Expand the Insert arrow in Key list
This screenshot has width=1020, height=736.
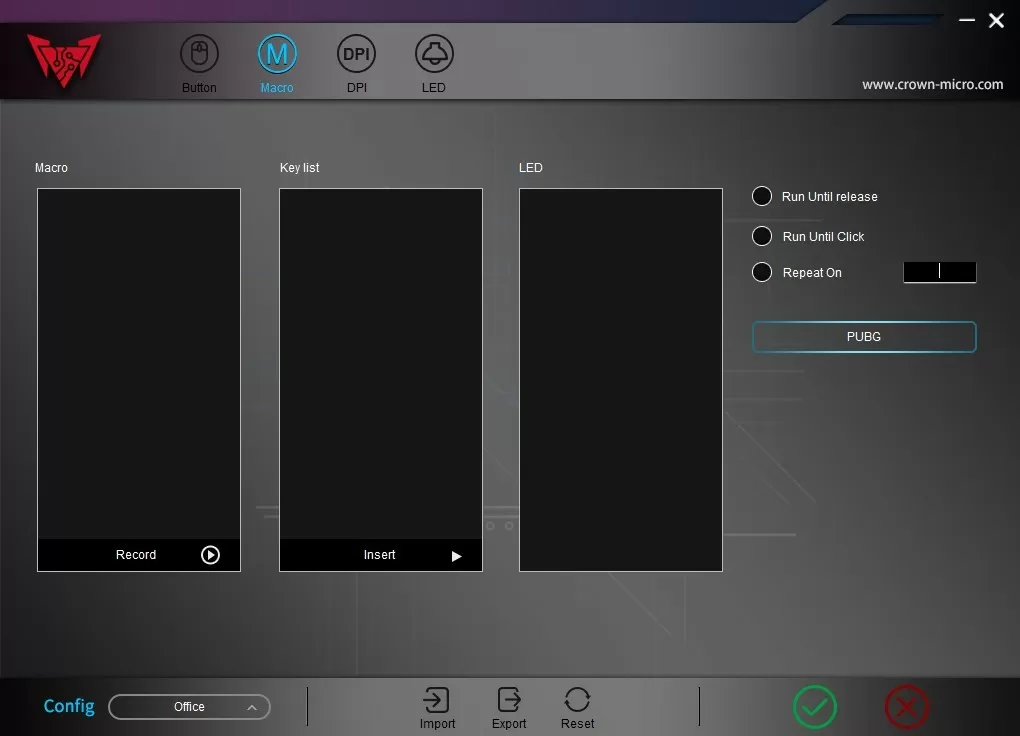[x=457, y=556]
